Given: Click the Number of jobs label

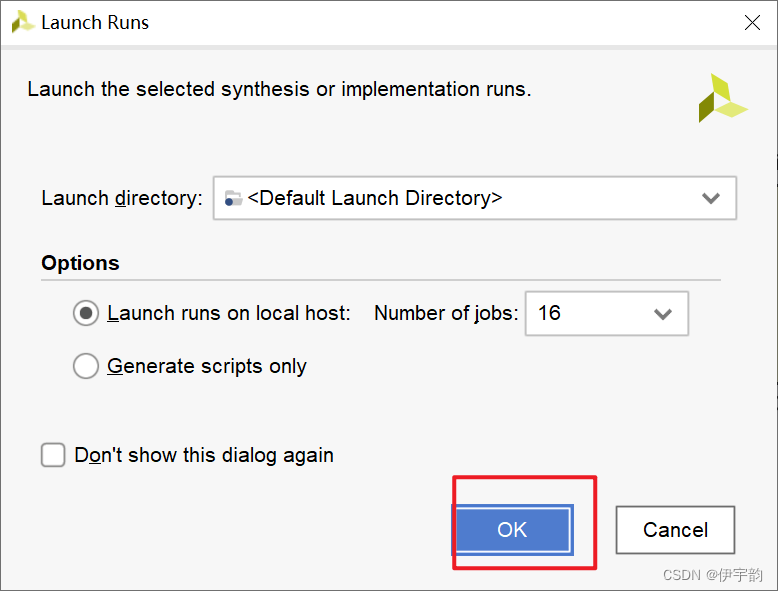Looking at the screenshot, I should click(x=446, y=314).
